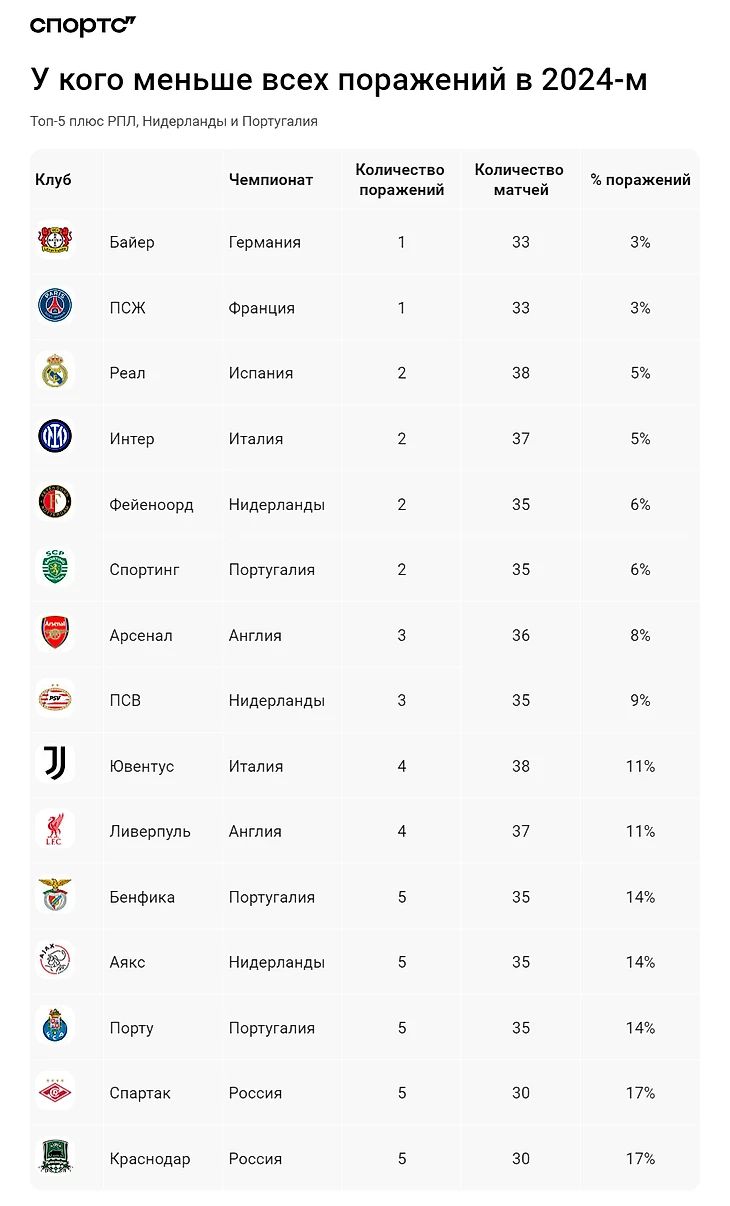The image size is (730, 1206).
Task: Click the Inter Milan club crest
Action: (x=55, y=438)
